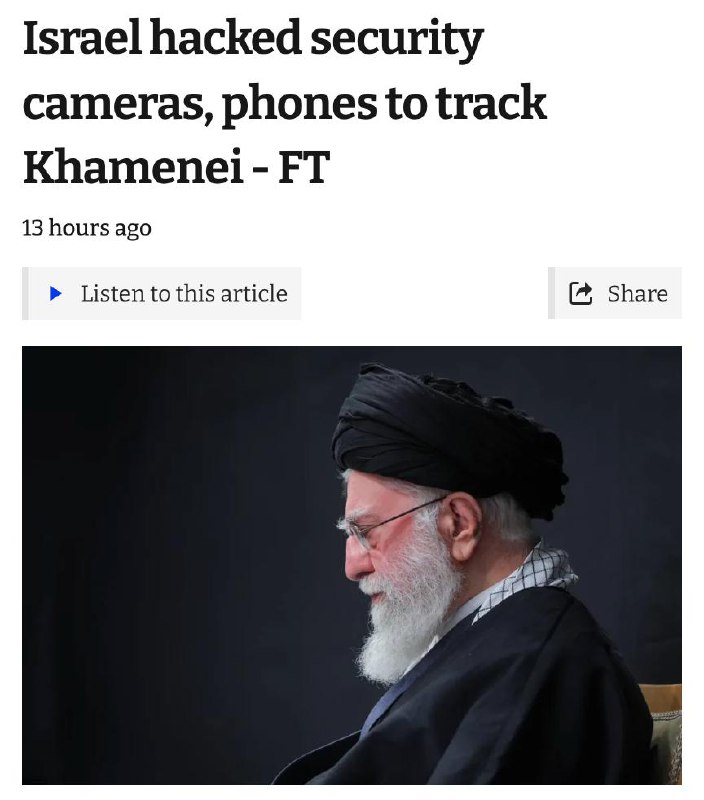Viewport: 704px width, 800px height.
Task: Click headline line cameras, phones to track
Action: tap(285, 104)
